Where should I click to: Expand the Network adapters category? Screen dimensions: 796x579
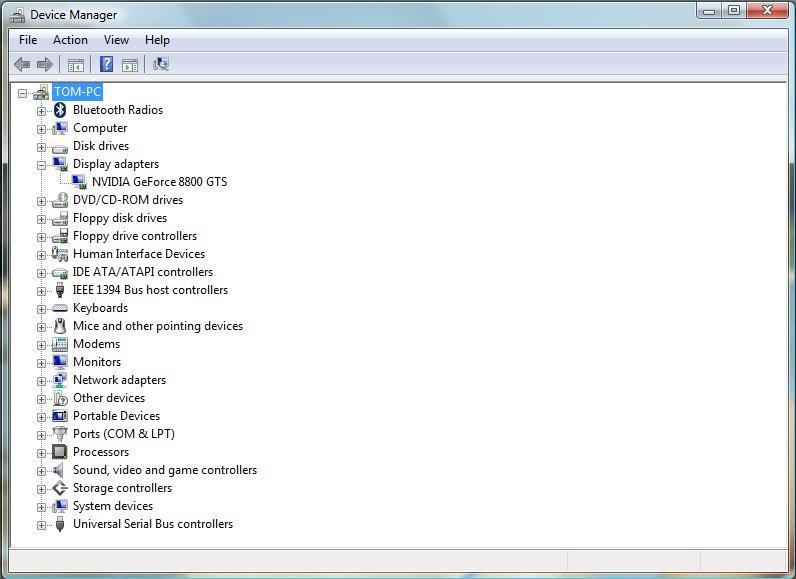(x=41, y=380)
